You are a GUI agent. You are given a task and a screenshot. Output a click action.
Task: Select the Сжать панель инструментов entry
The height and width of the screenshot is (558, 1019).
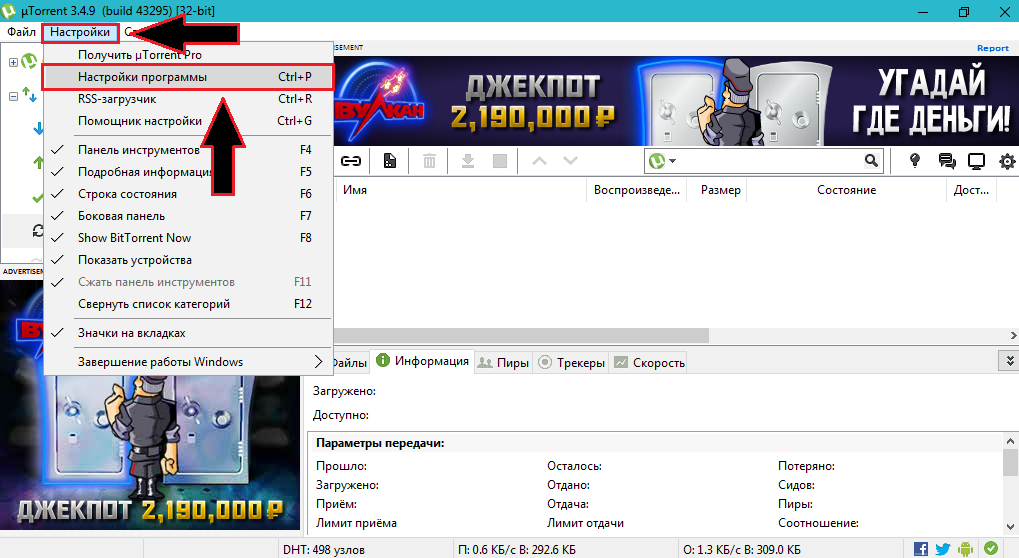(x=188, y=282)
